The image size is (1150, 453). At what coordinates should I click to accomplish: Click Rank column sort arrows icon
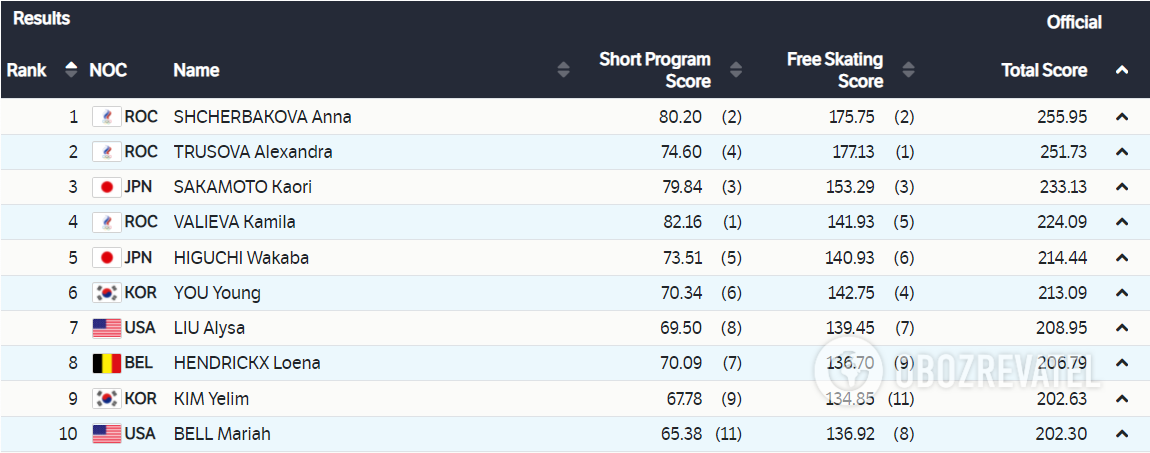71,70
